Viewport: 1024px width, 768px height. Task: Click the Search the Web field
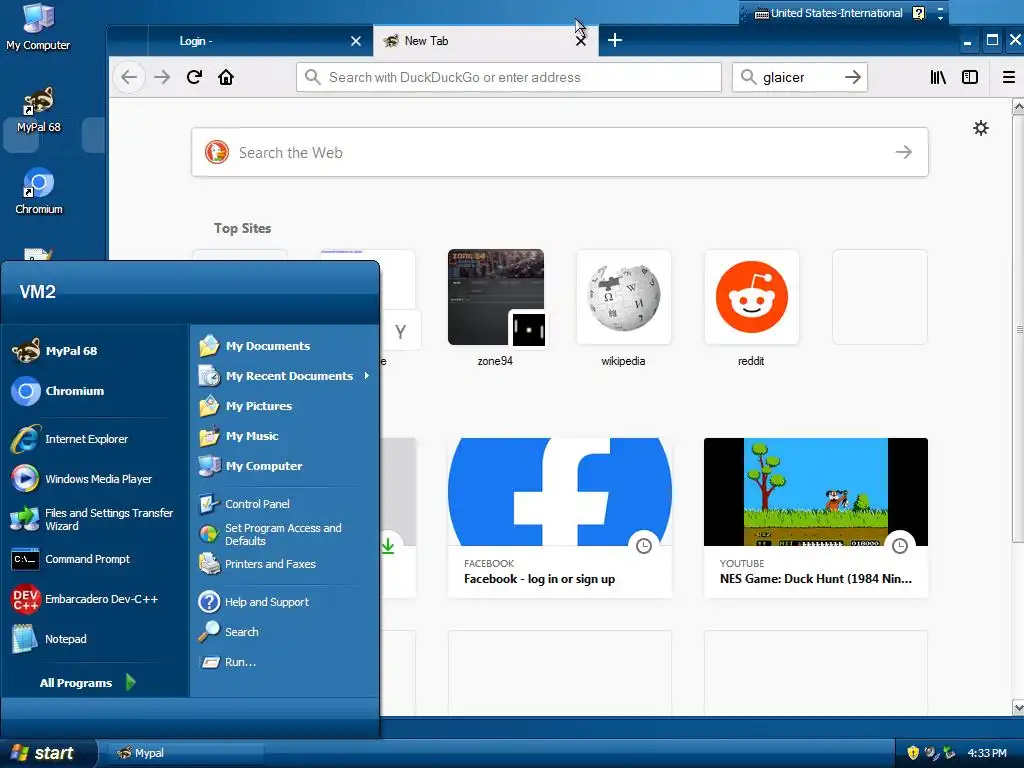tap(560, 152)
